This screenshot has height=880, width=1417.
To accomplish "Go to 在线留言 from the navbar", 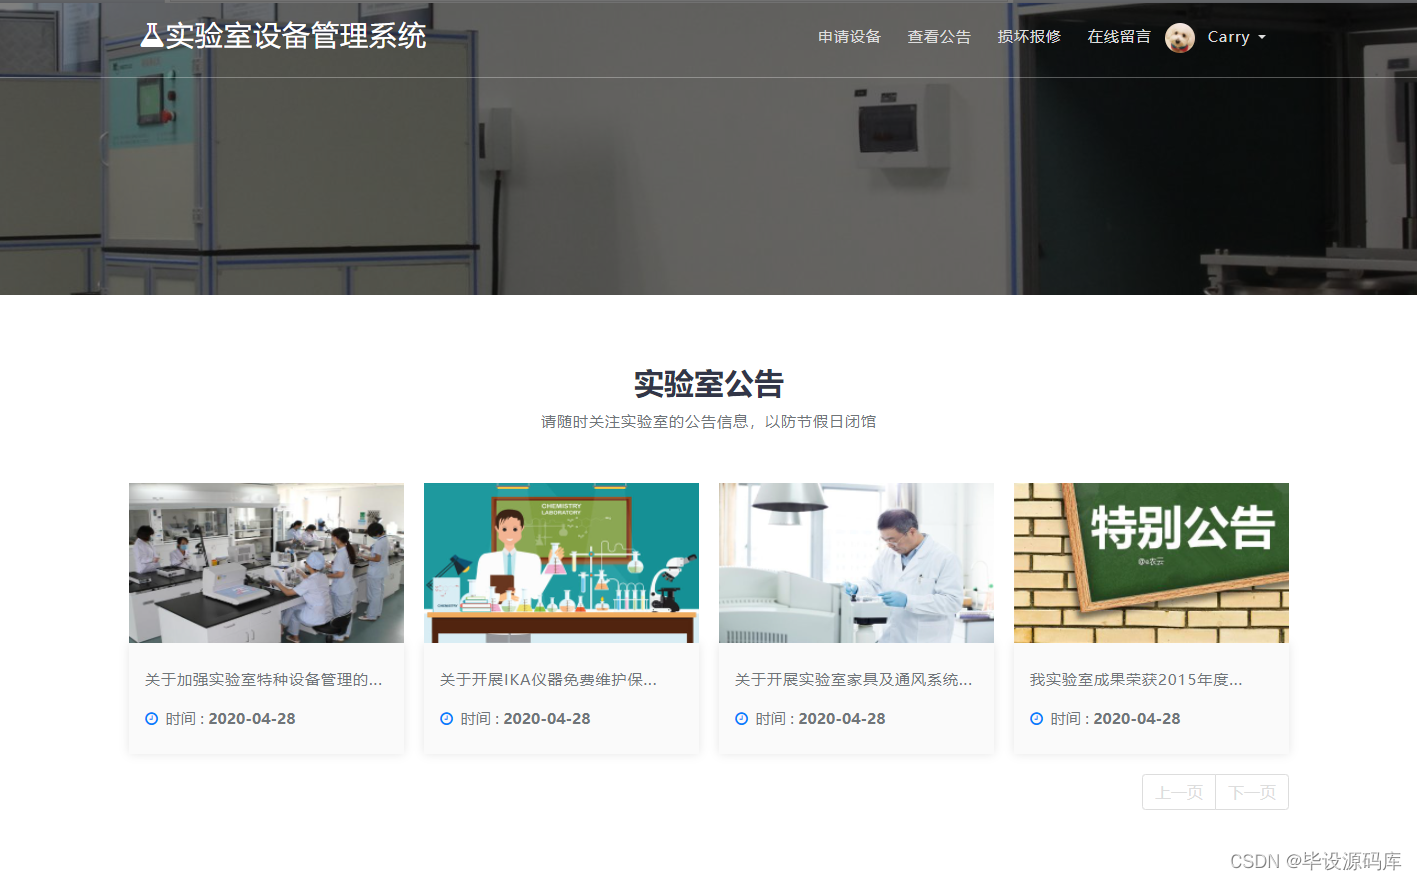I will pos(1118,37).
